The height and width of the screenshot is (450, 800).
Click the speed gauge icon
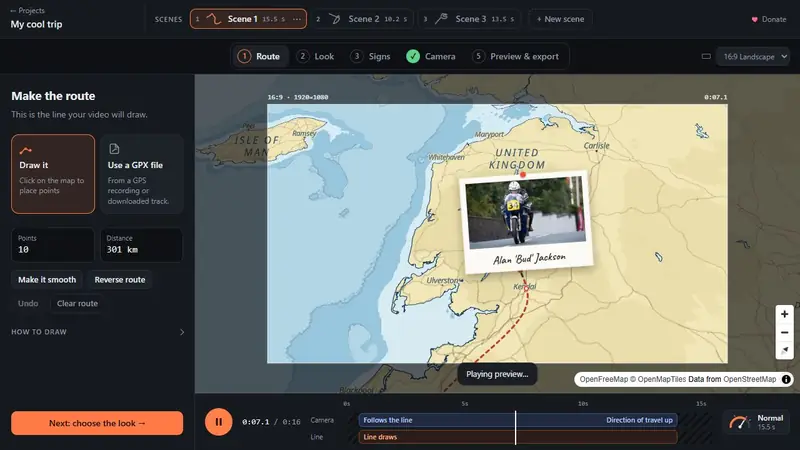coord(739,422)
